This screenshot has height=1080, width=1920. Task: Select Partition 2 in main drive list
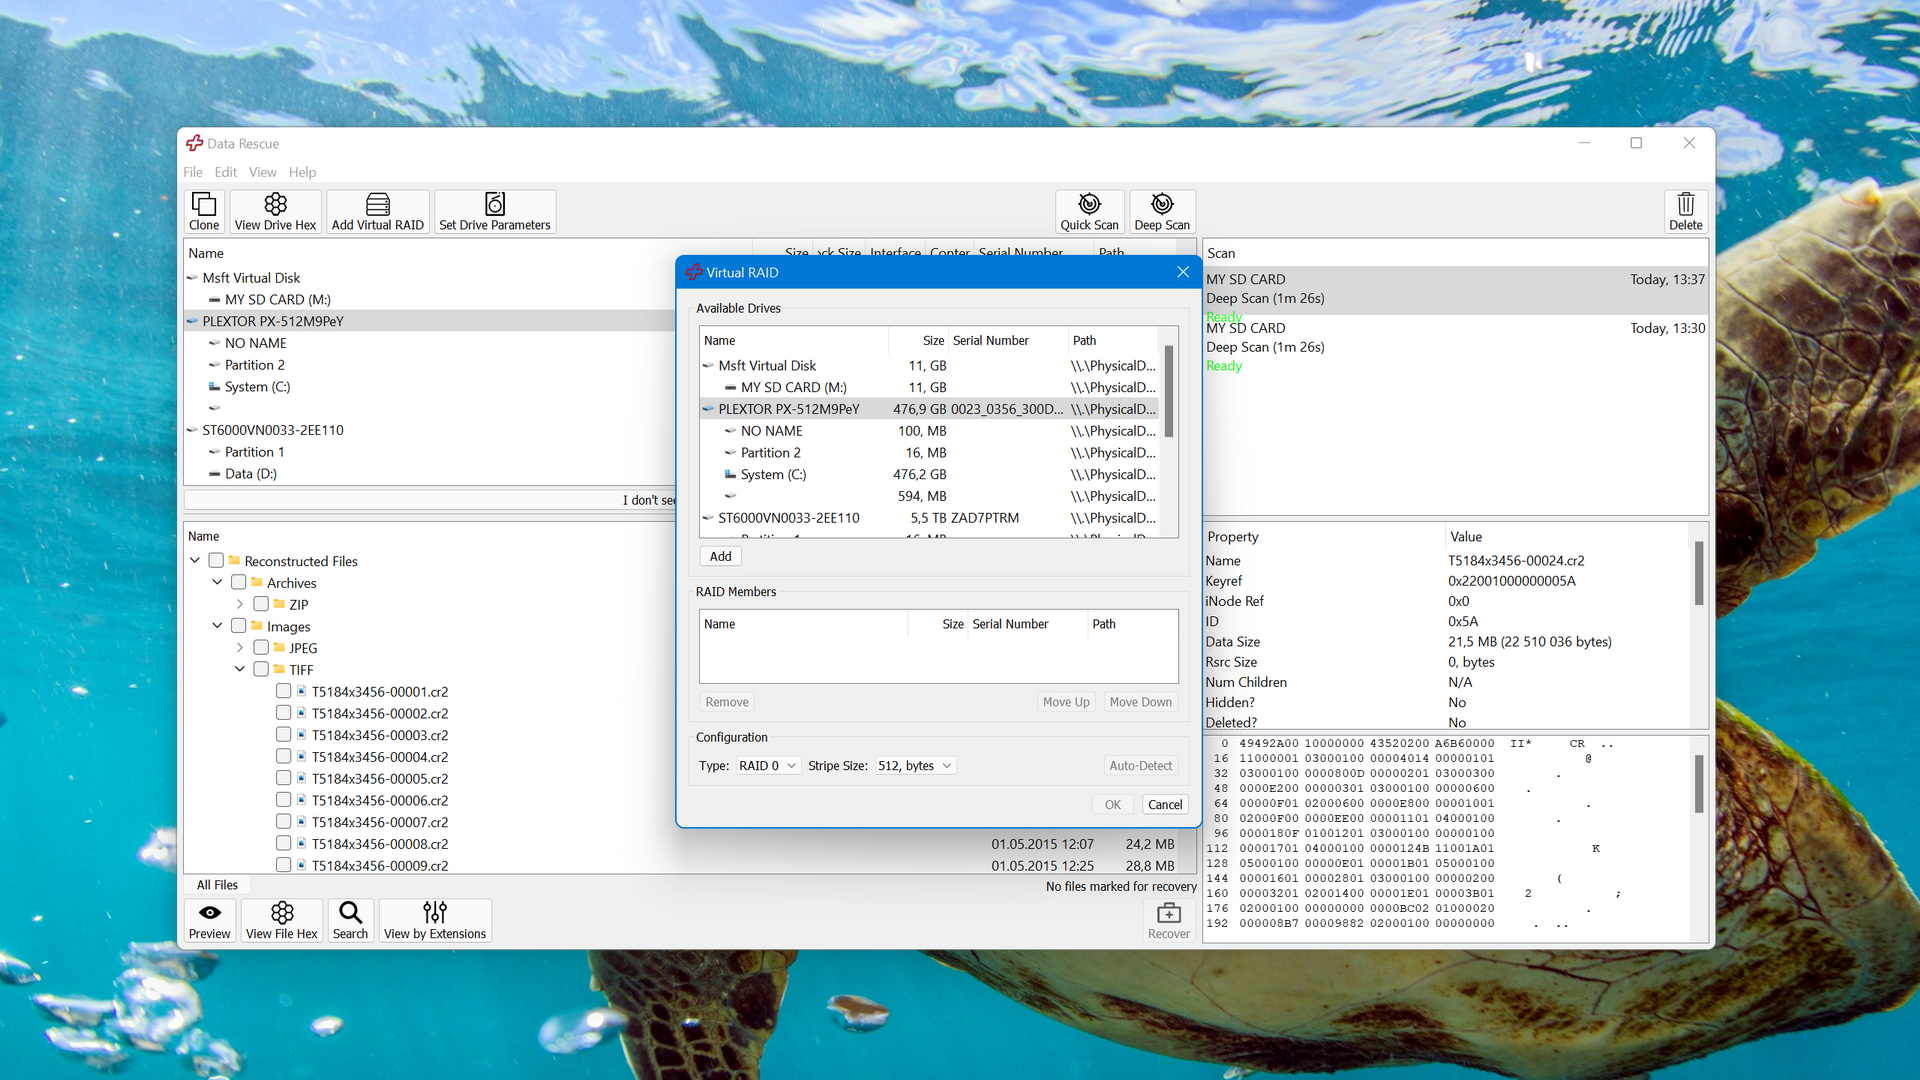click(x=254, y=365)
